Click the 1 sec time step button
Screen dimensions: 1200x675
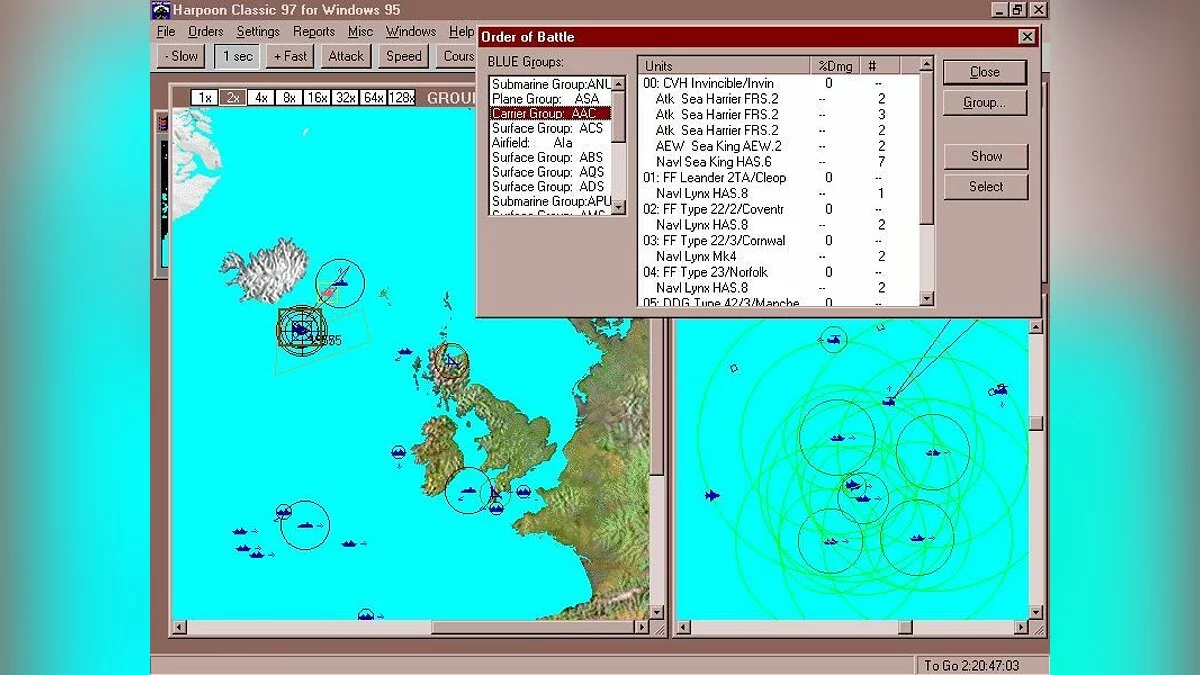pos(237,56)
